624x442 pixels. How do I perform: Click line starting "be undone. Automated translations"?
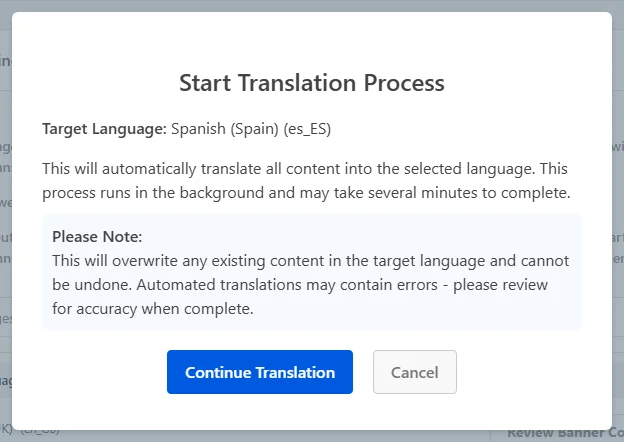click(300, 285)
